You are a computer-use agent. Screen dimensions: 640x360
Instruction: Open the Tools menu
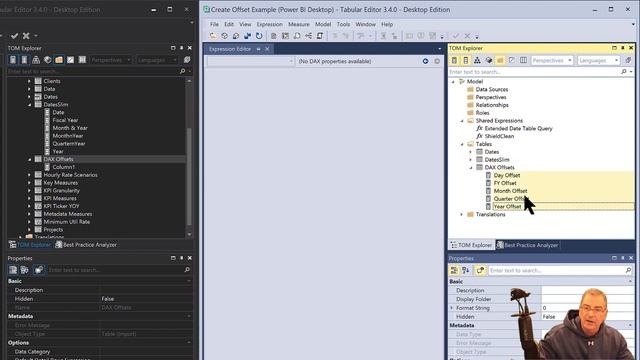pos(343,24)
